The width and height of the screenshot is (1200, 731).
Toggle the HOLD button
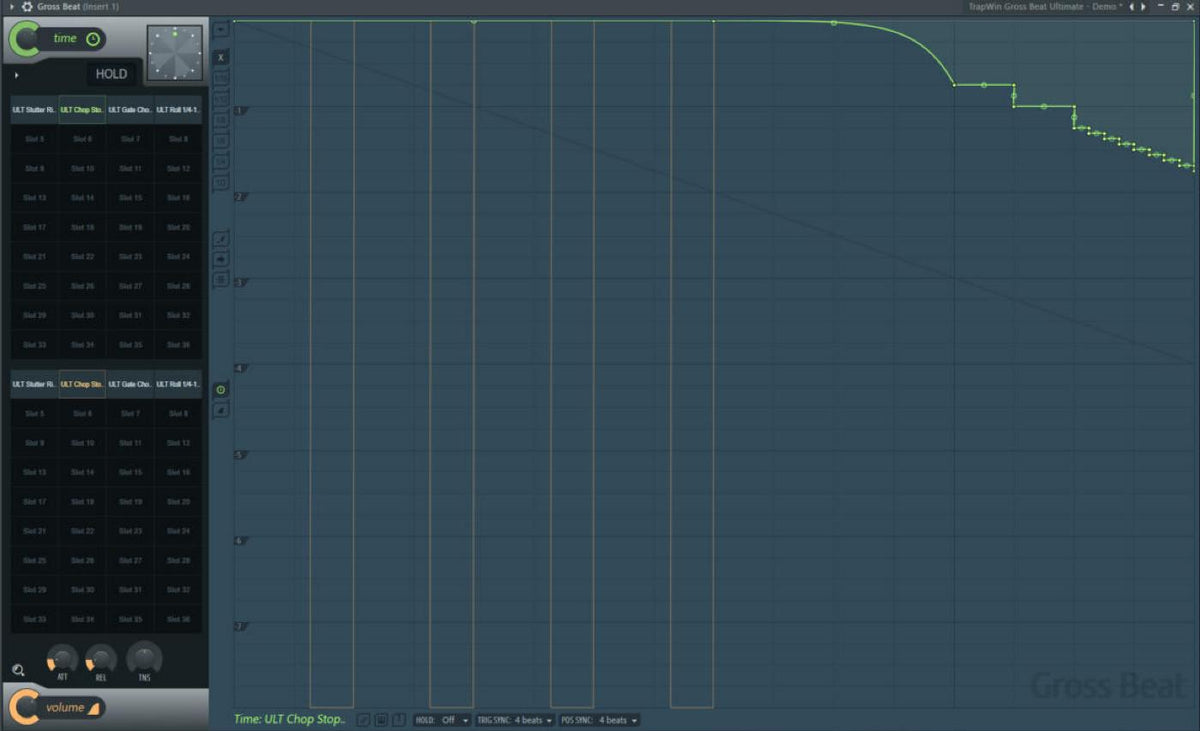click(x=111, y=74)
